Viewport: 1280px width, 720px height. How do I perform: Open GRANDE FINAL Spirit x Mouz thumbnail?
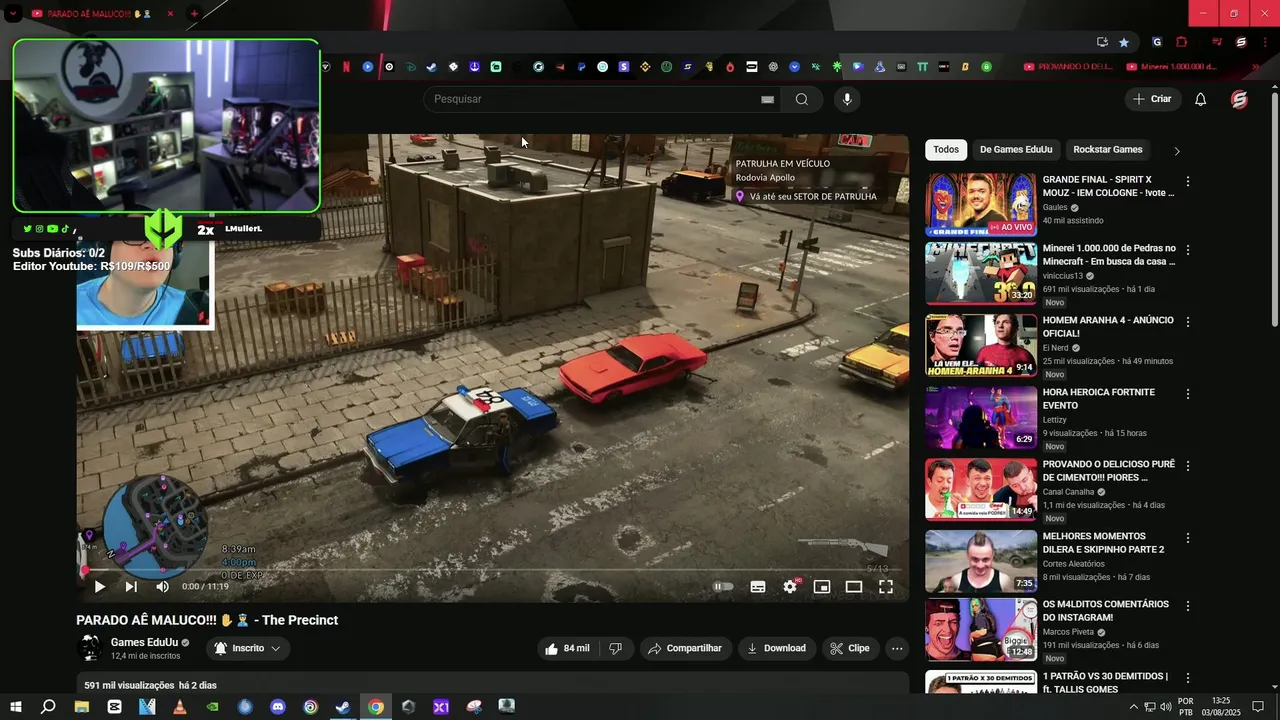pos(981,205)
